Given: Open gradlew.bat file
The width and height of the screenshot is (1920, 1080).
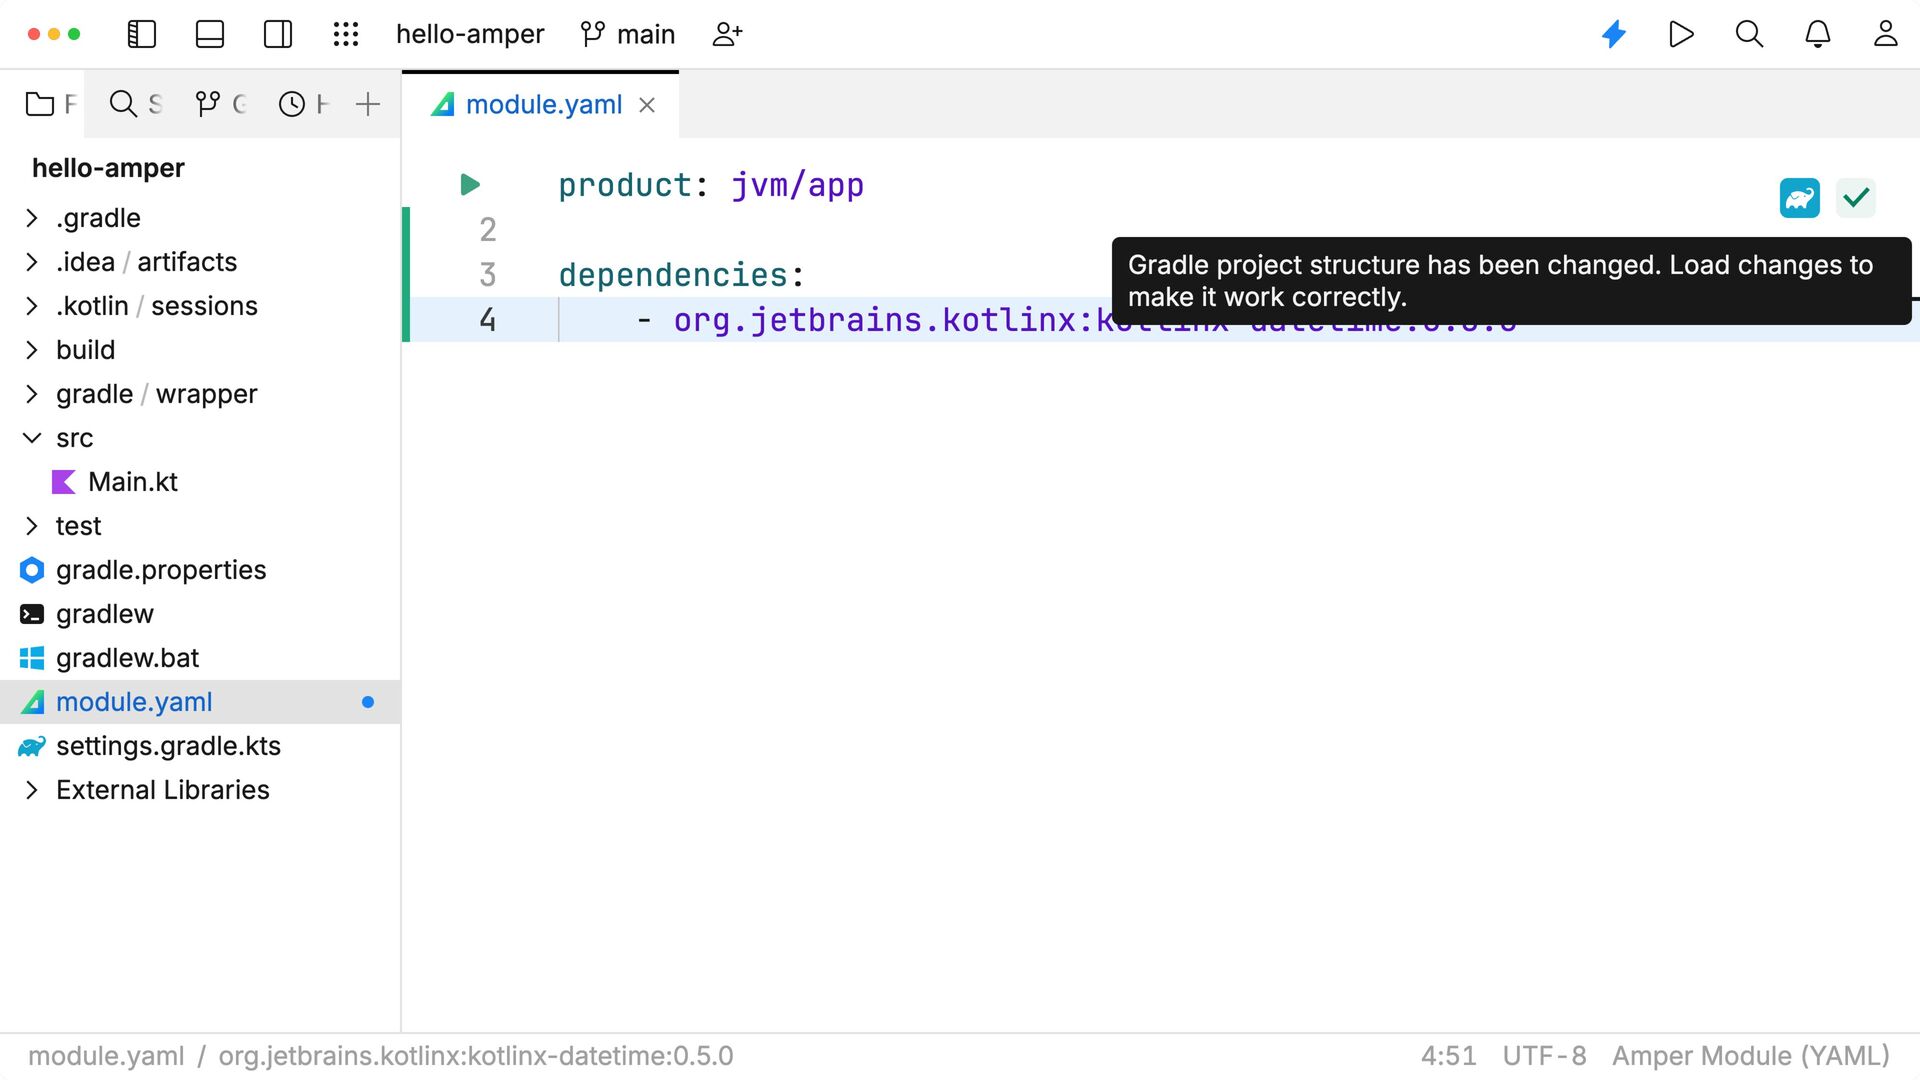Looking at the screenshot, I should tap(127, 658).
